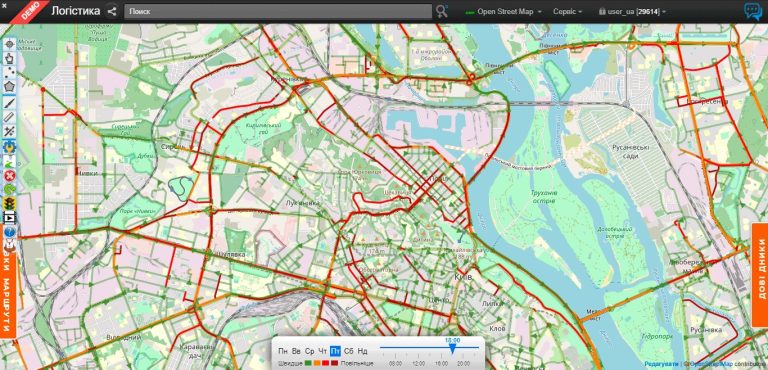Open the wrench settings tool
Screen dimensions: 768x370
tap(9, 146)
